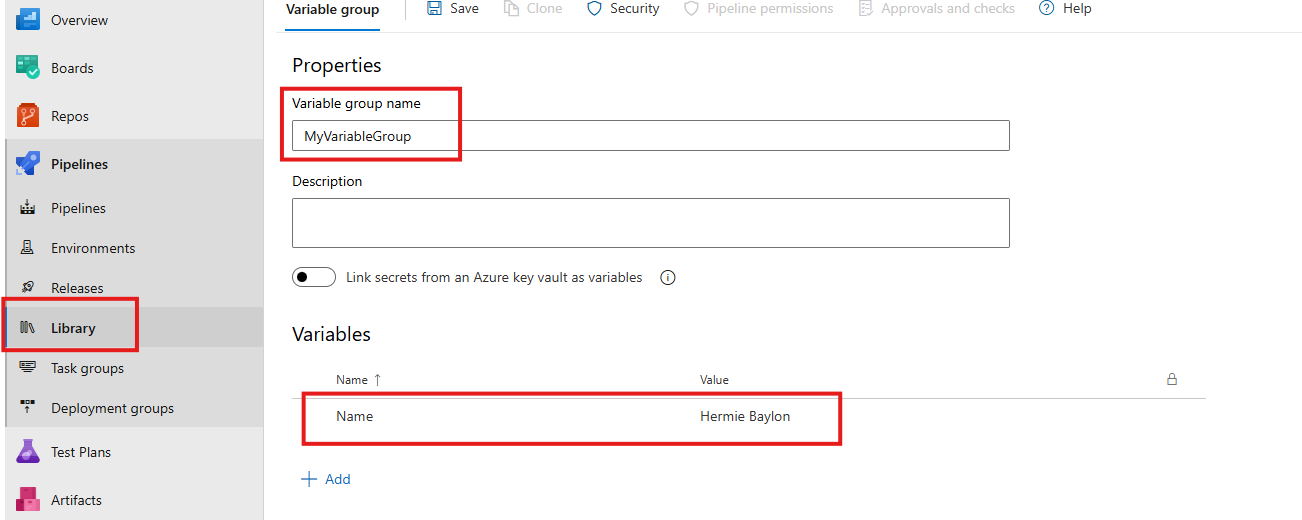1302x520 pixels.
Task: Click the Pipeline permissions shield icon
Action: [691, 8]
